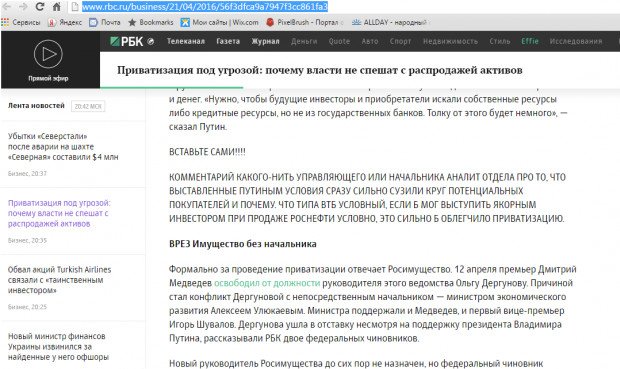The height and width of the screenshot is (369, 620).
Task: Click the page icon beside the URL
Action: tap(74, 7)
